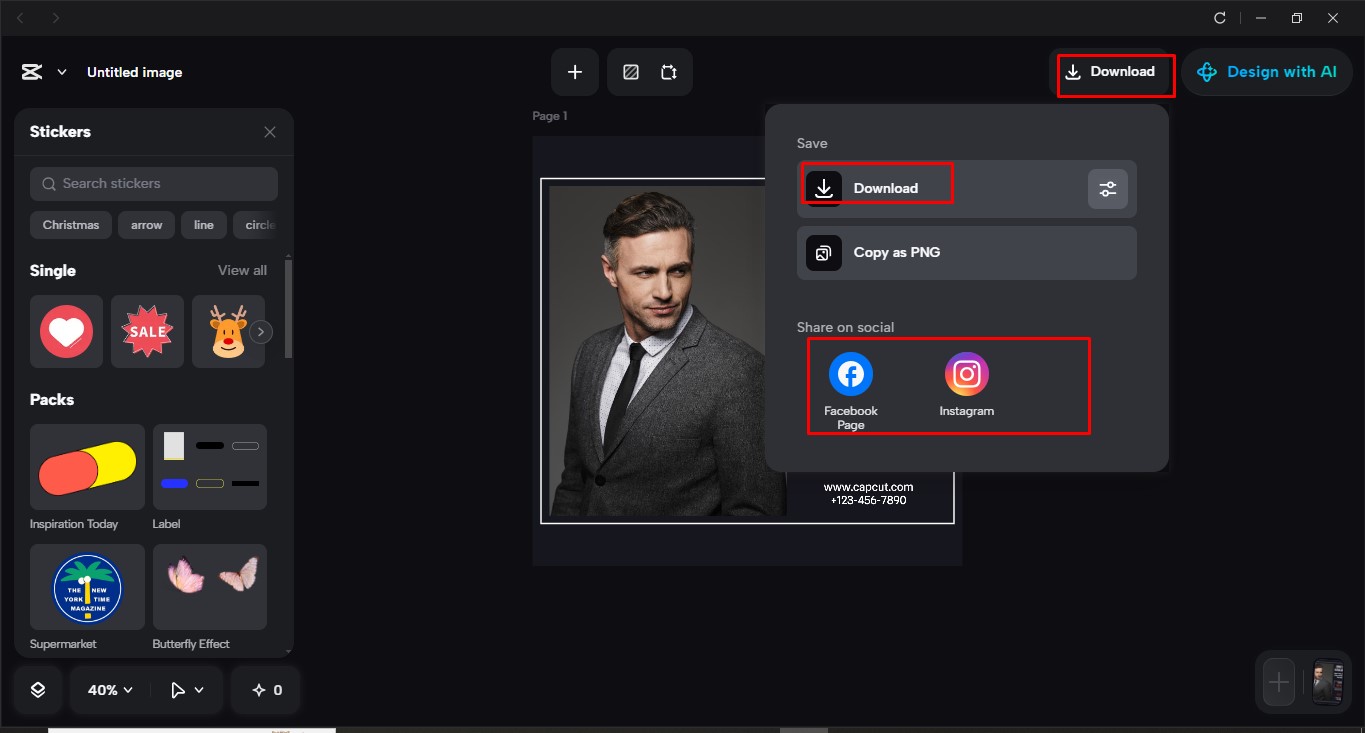Select Copy as PNG option
The width and height of the screenshot is (1365, 733).
(x=896, y=252)
